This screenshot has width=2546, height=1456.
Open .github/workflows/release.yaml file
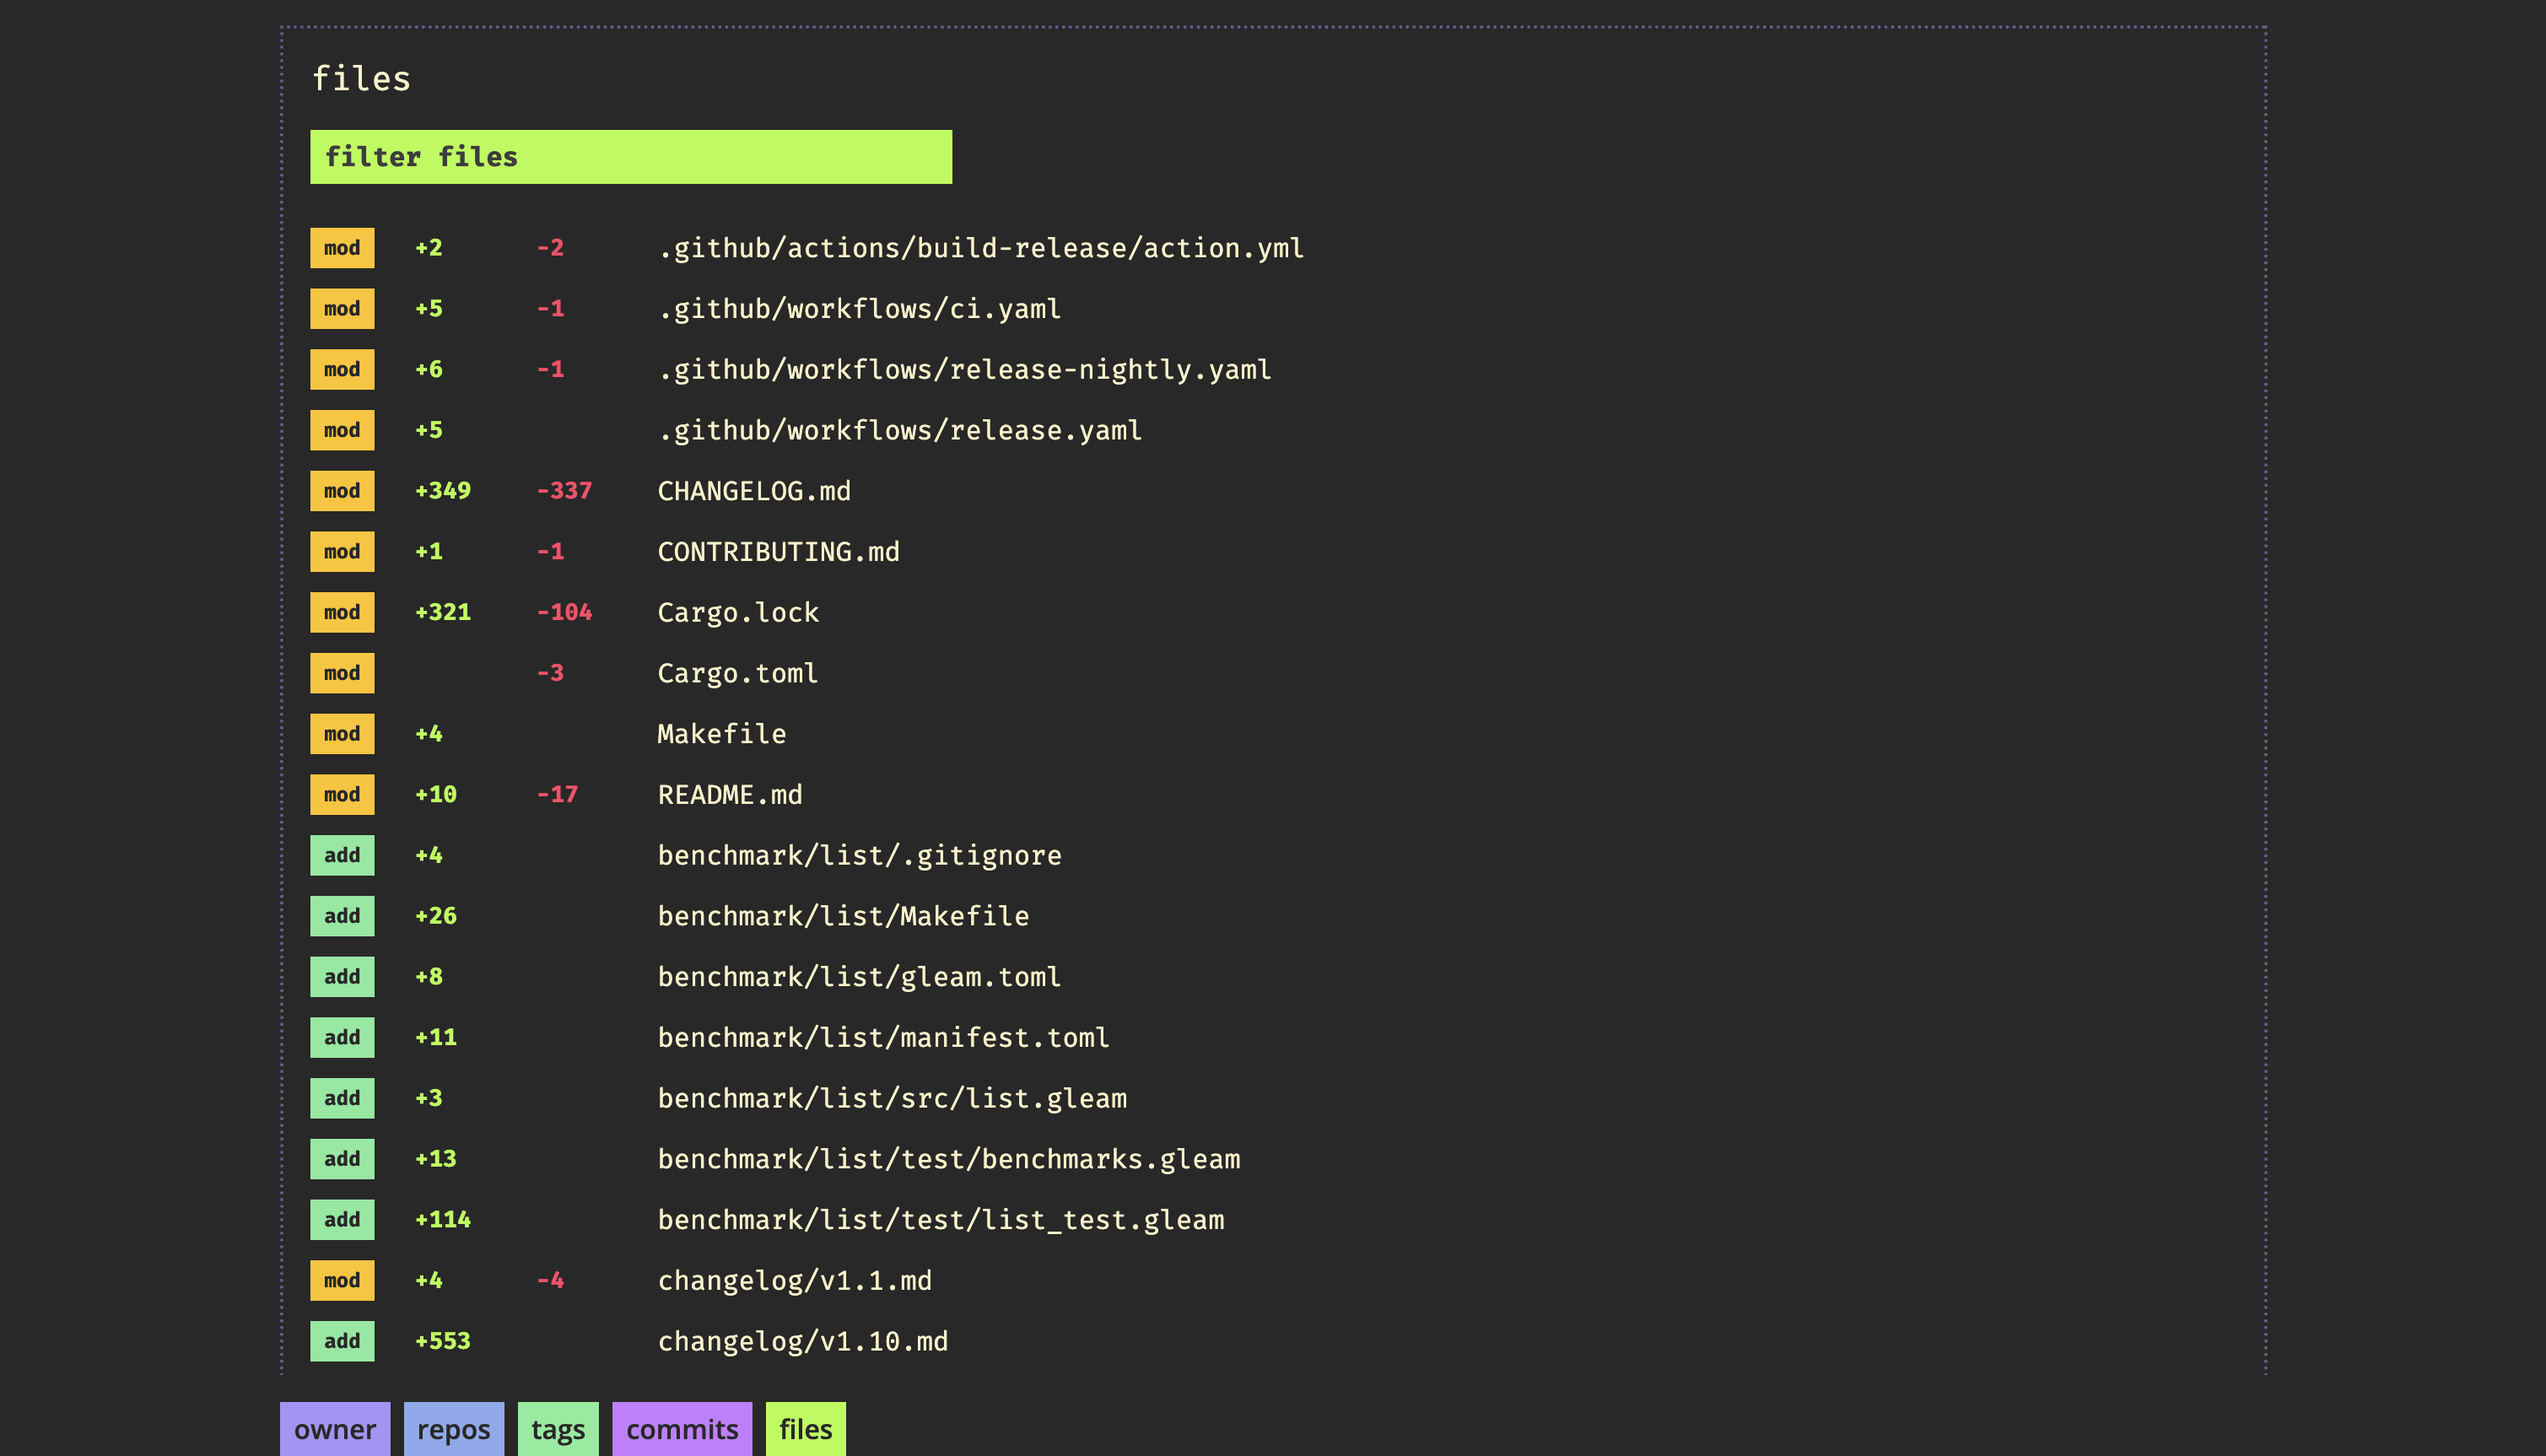point(899,431)
